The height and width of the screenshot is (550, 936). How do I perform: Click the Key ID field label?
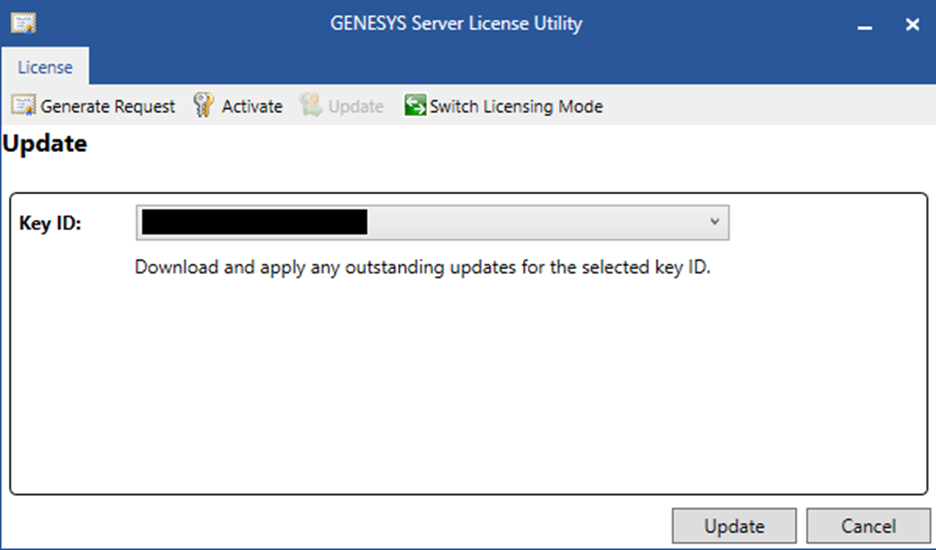50,222
